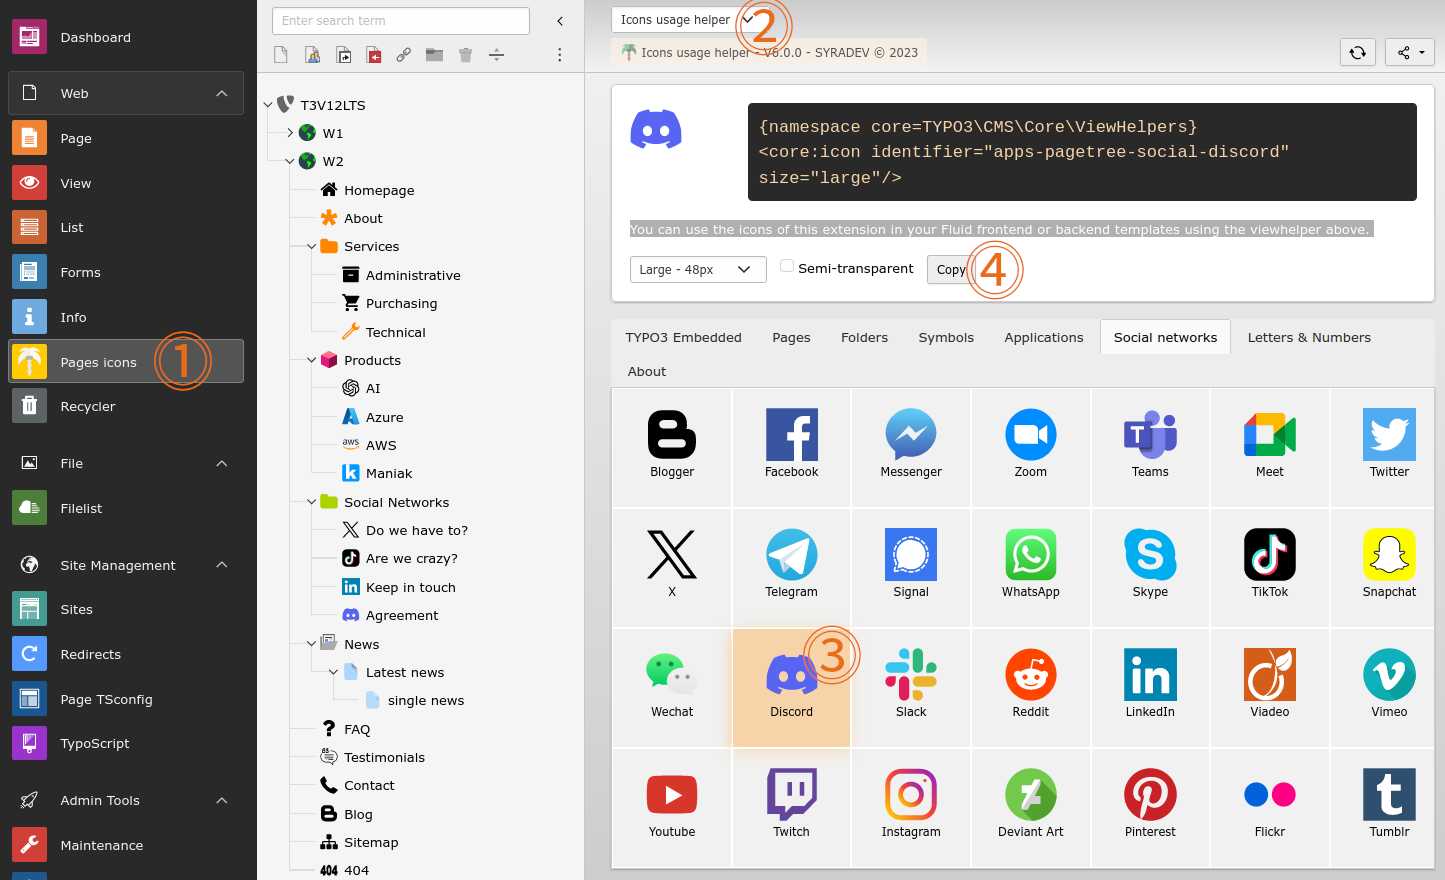This screenshot has height=880, width=1445.
Task: Open the Symbols tab
Action: point(946,338)
